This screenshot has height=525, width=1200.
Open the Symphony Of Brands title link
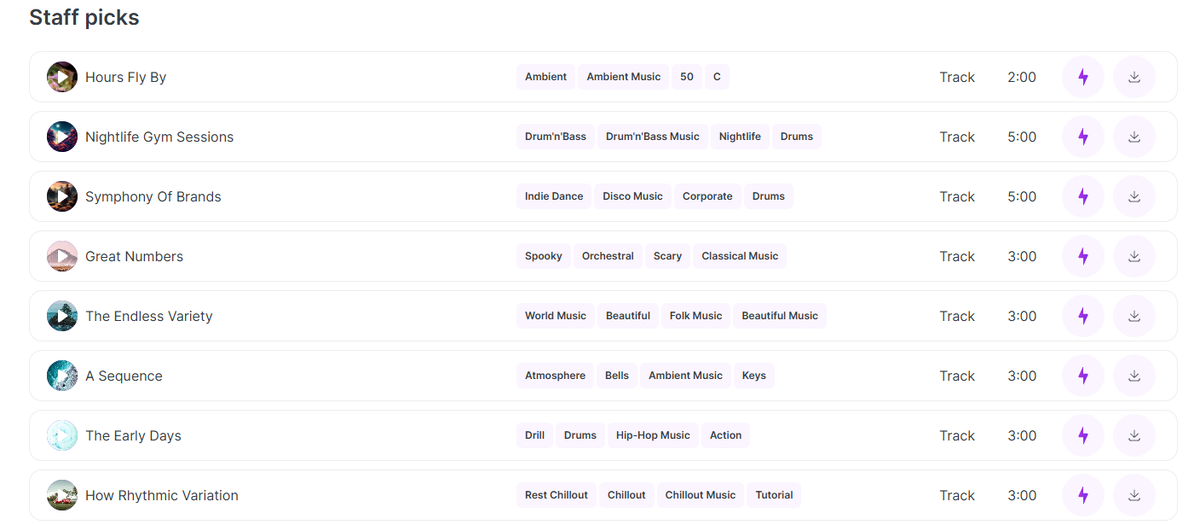(153, 197)
